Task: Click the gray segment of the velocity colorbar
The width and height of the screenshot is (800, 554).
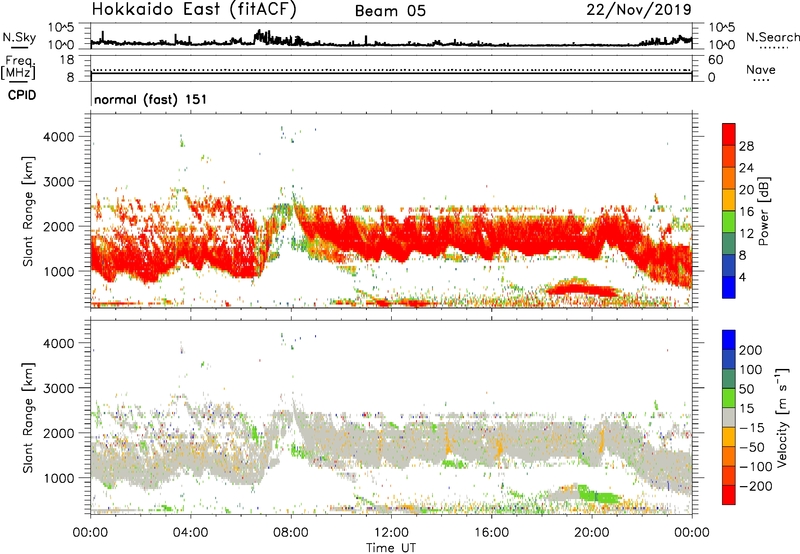Action: click(x=729, y=417)
